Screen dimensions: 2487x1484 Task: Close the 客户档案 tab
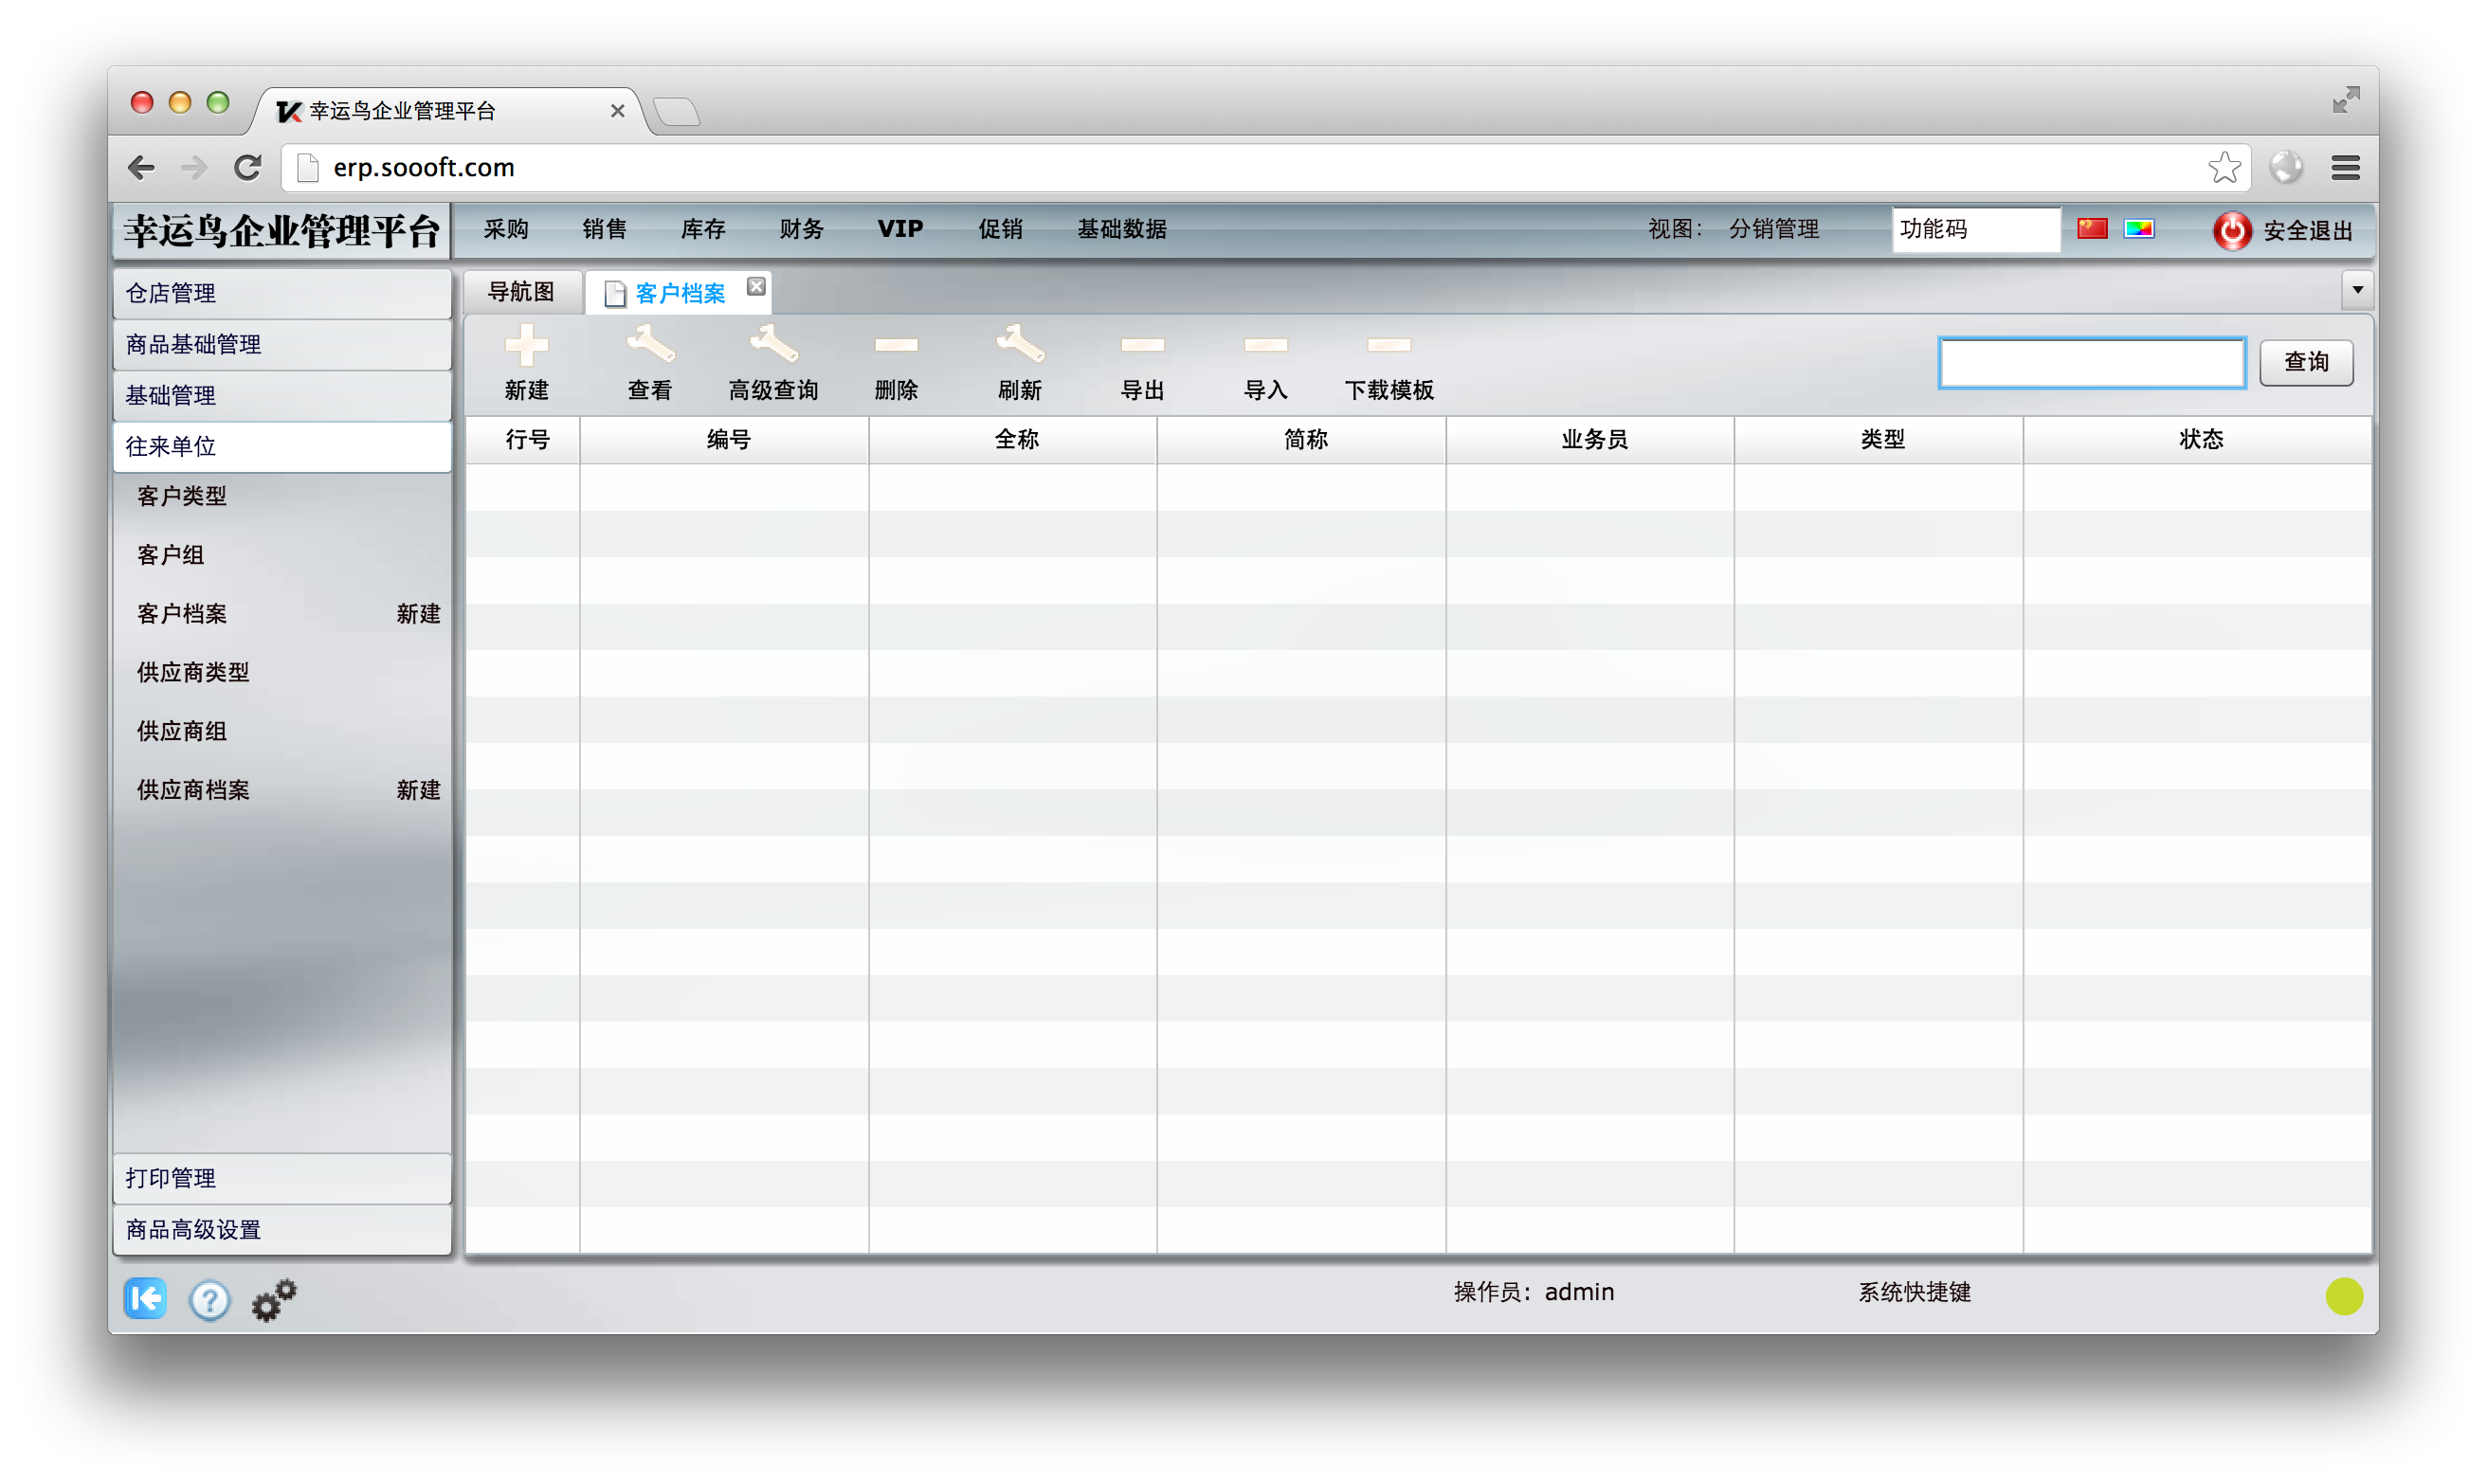756,286
